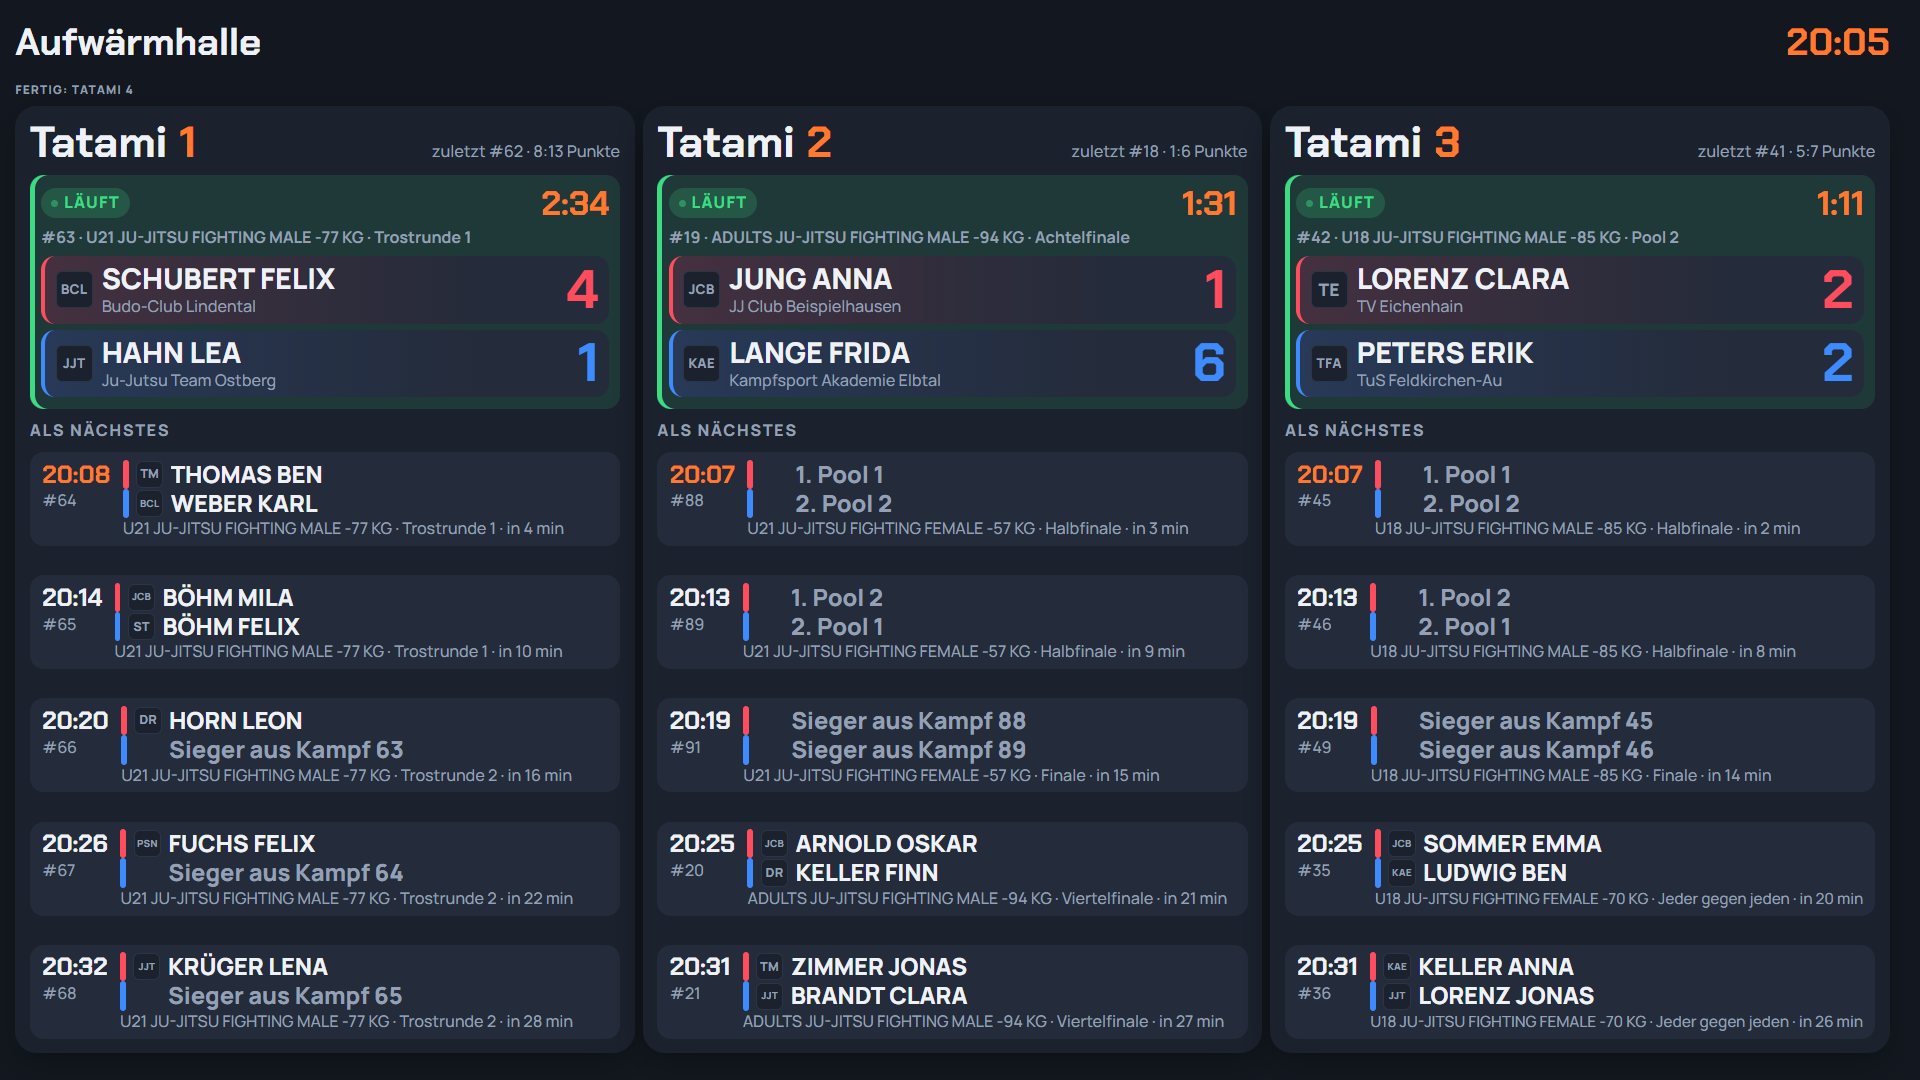The image size is (1920, 1080).
Task: Click Lange Frida's blue score 6
Action: point(1209,363)
